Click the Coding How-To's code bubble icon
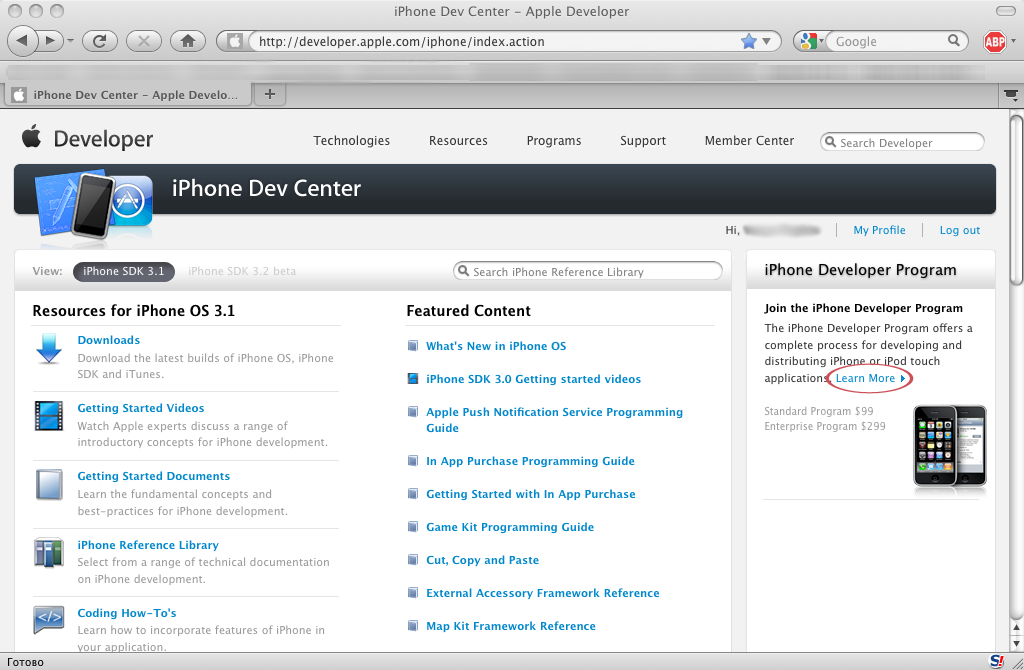Screen dimensions: 1024x670 click(x=49, y=619)
